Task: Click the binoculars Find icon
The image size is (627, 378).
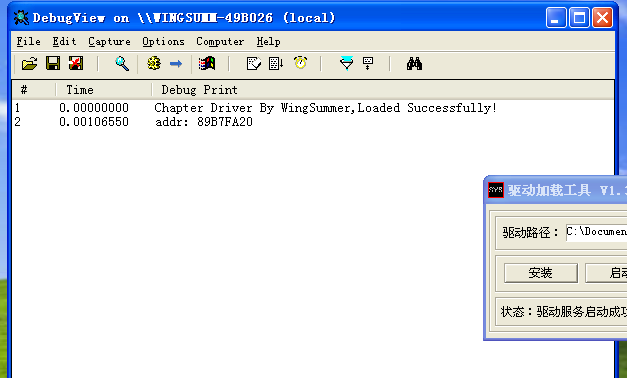Action: pos(414,64)
